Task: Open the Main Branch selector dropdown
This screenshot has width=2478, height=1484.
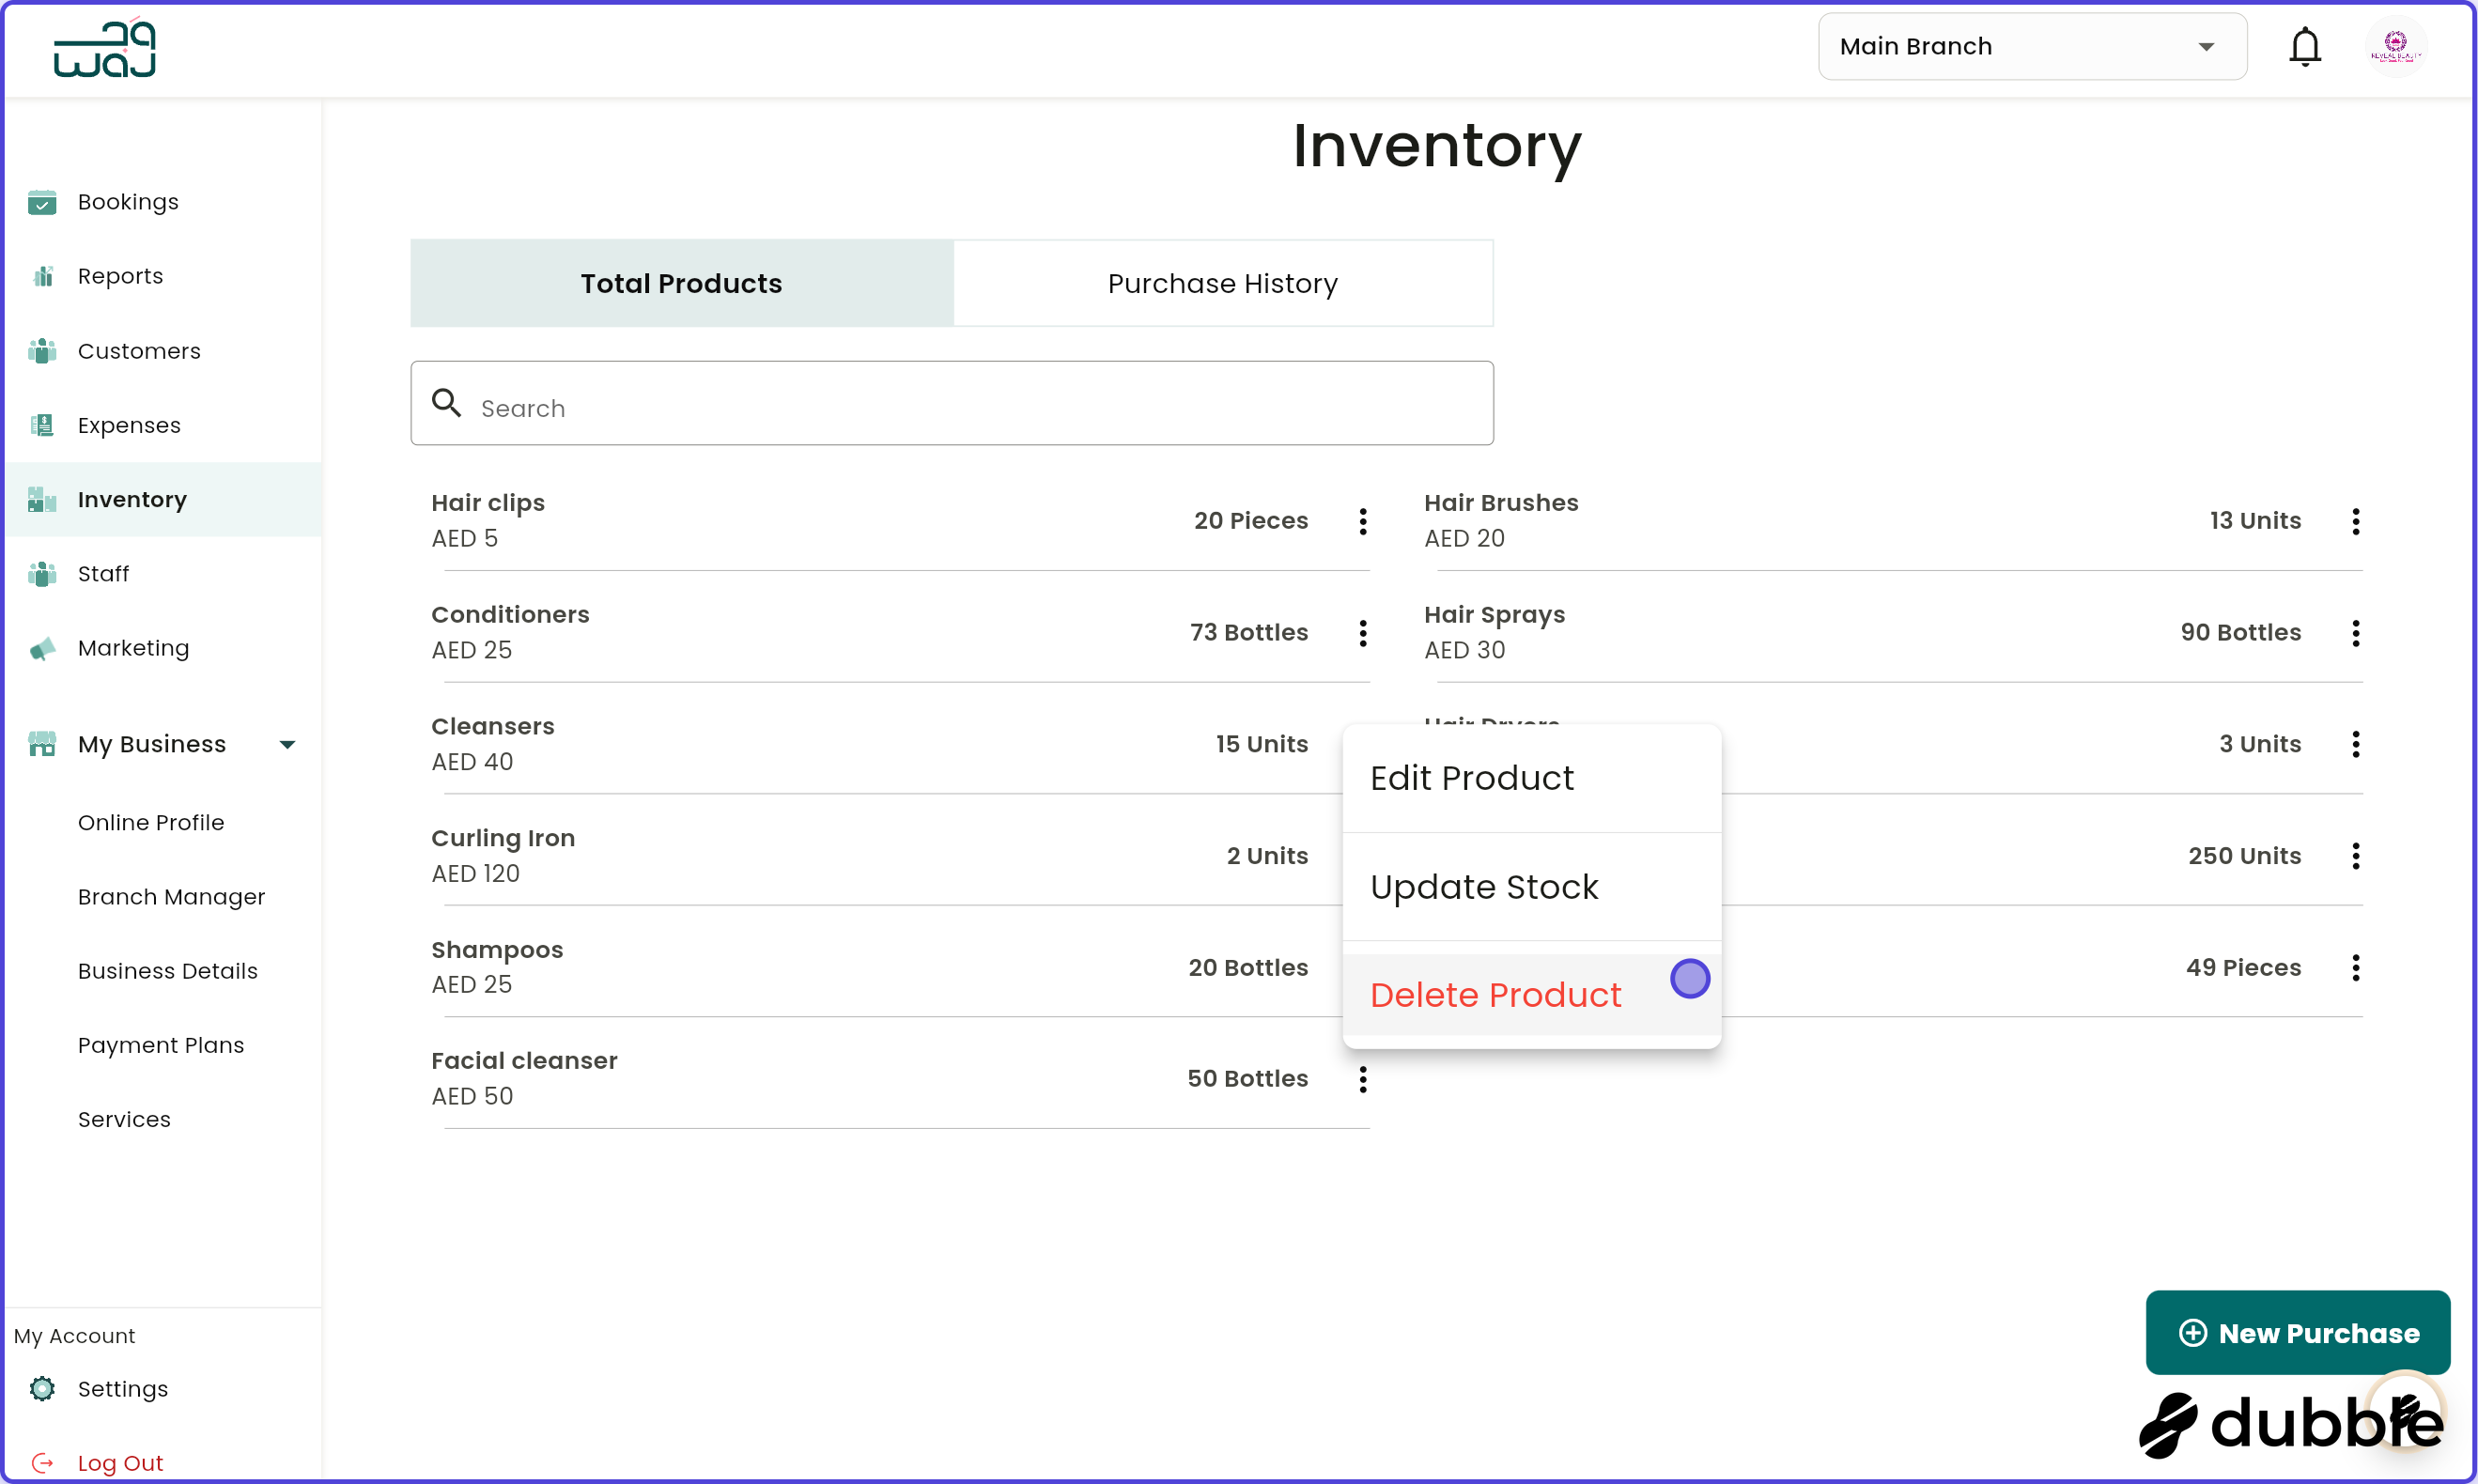Action: tap(2032, 46)
